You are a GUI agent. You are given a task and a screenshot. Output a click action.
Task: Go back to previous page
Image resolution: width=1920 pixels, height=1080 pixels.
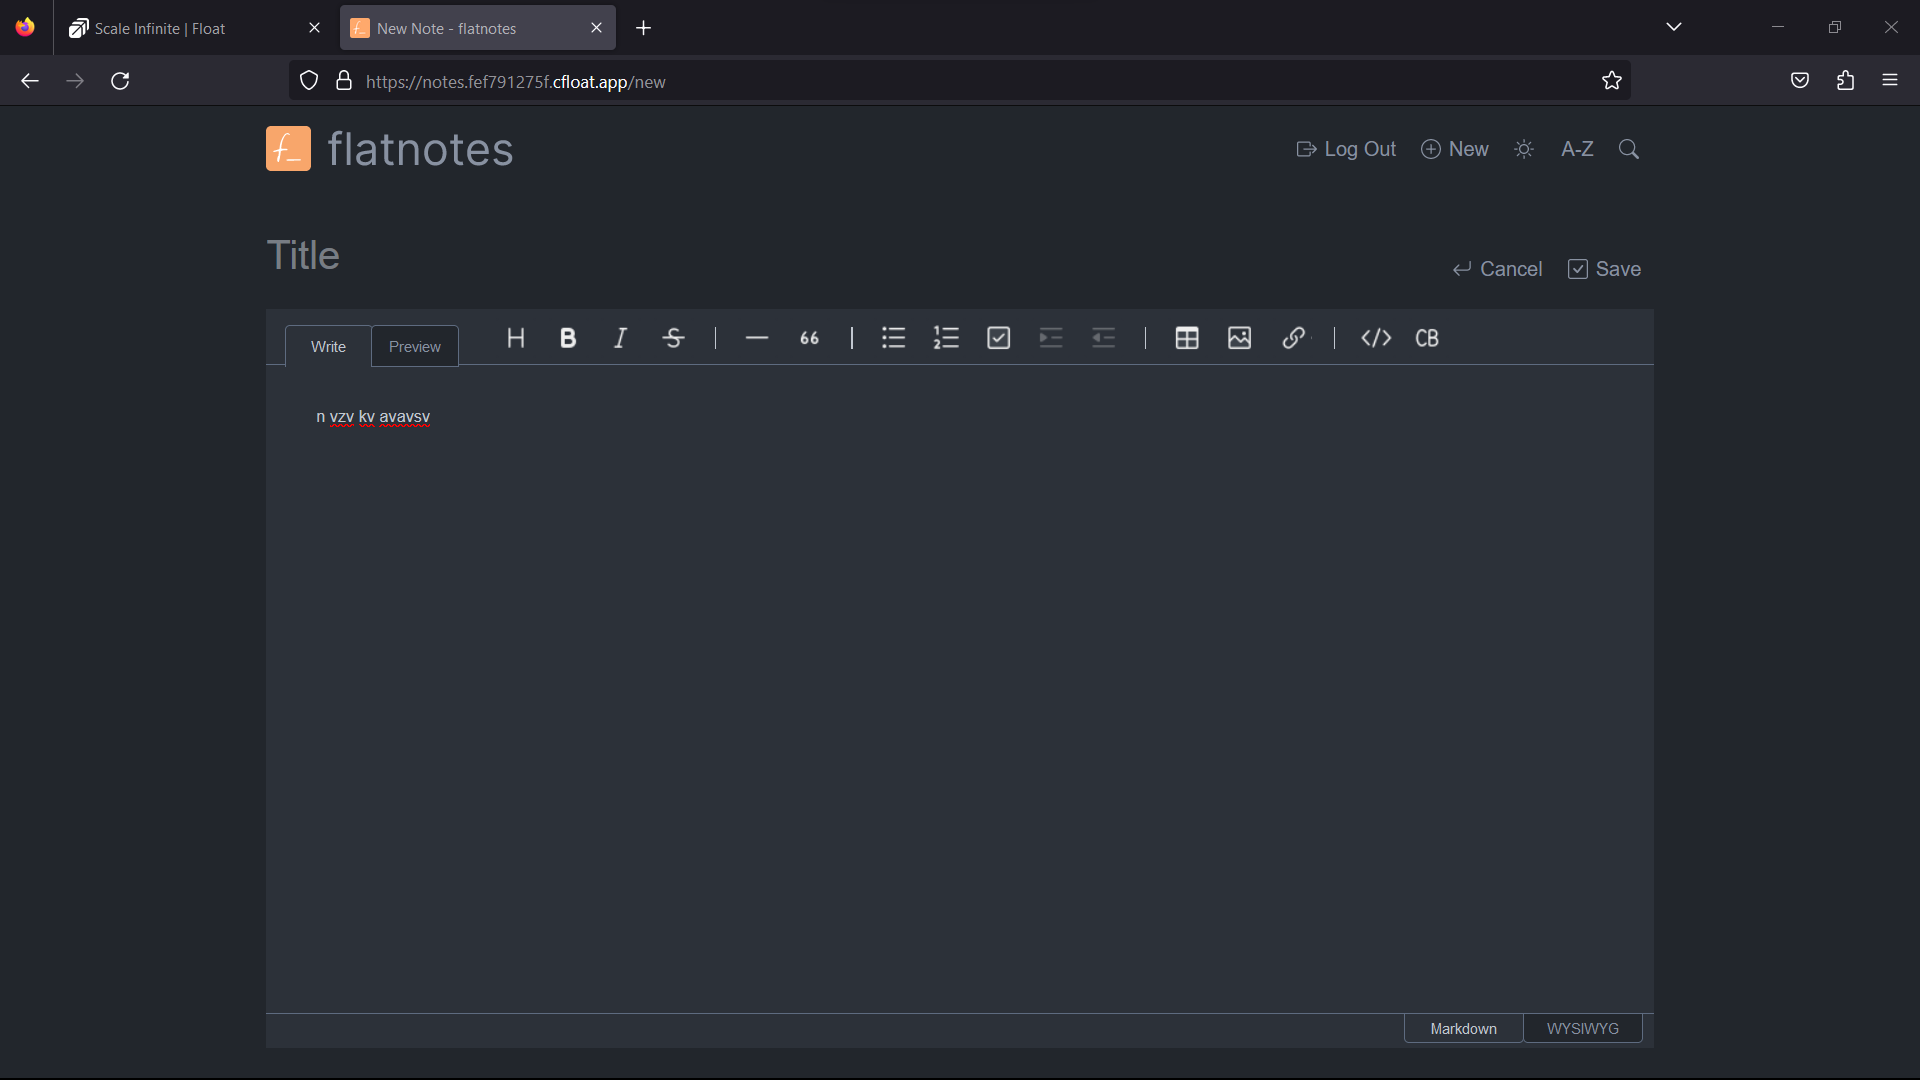[30, 81]
